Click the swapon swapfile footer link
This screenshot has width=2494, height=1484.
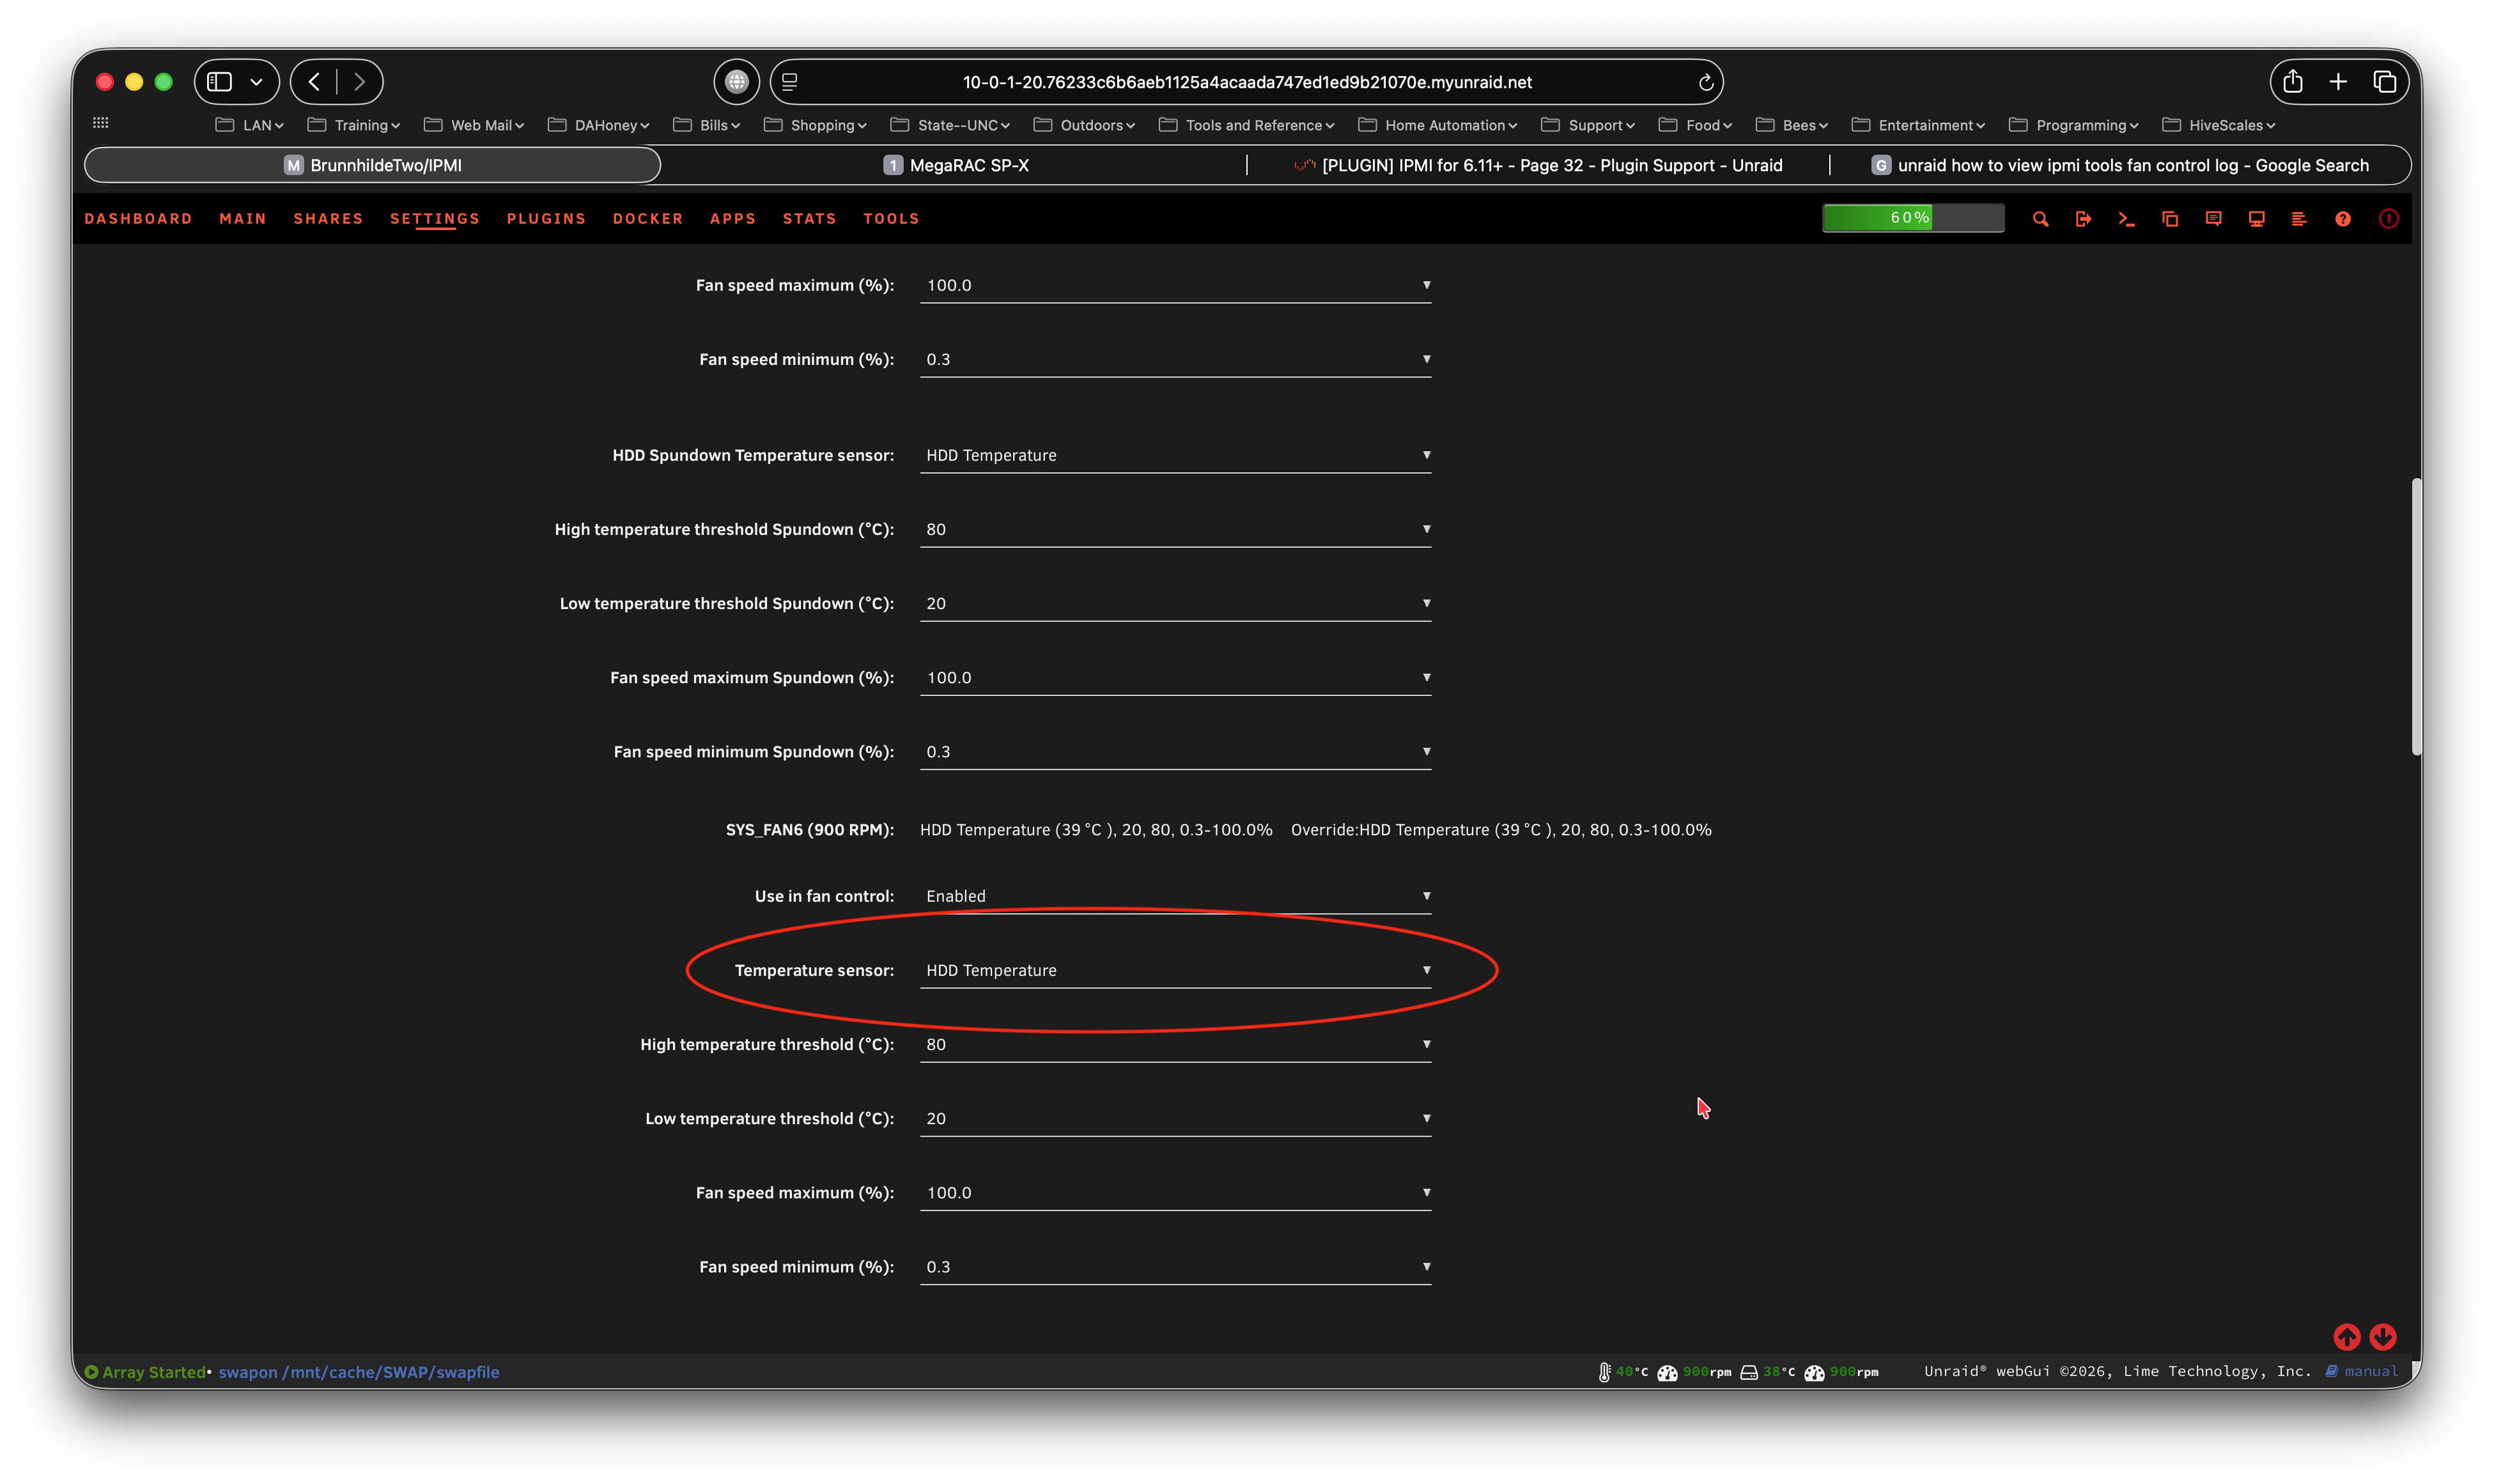click(x=359, y=1372)
